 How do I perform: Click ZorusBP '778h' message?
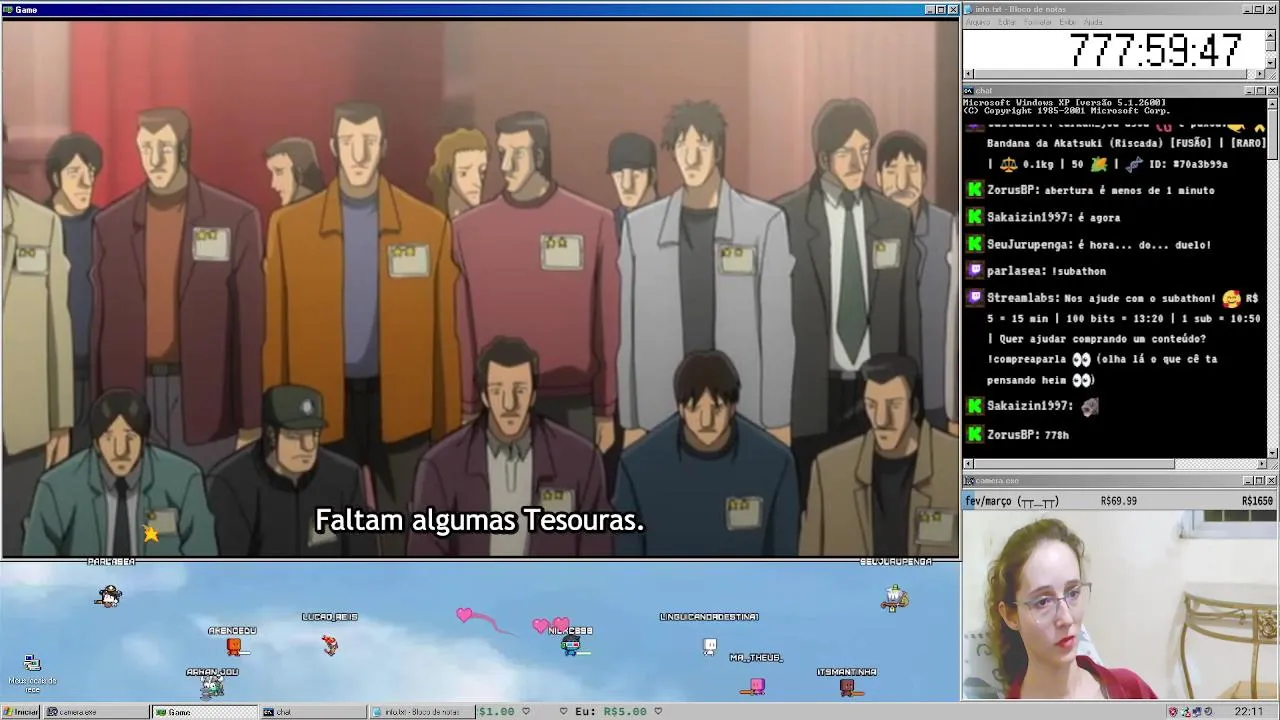[x=1056, y=435]
